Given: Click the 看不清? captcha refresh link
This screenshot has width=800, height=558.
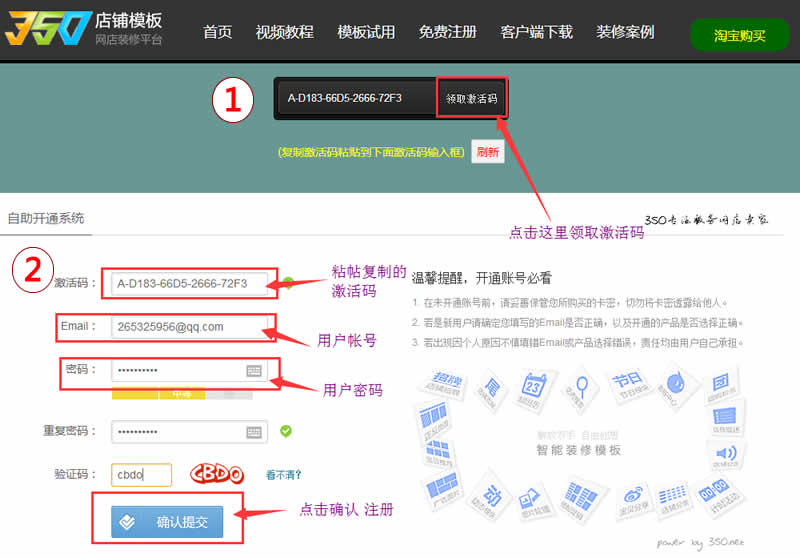Looking at the screenshot, I should (284, 474).
